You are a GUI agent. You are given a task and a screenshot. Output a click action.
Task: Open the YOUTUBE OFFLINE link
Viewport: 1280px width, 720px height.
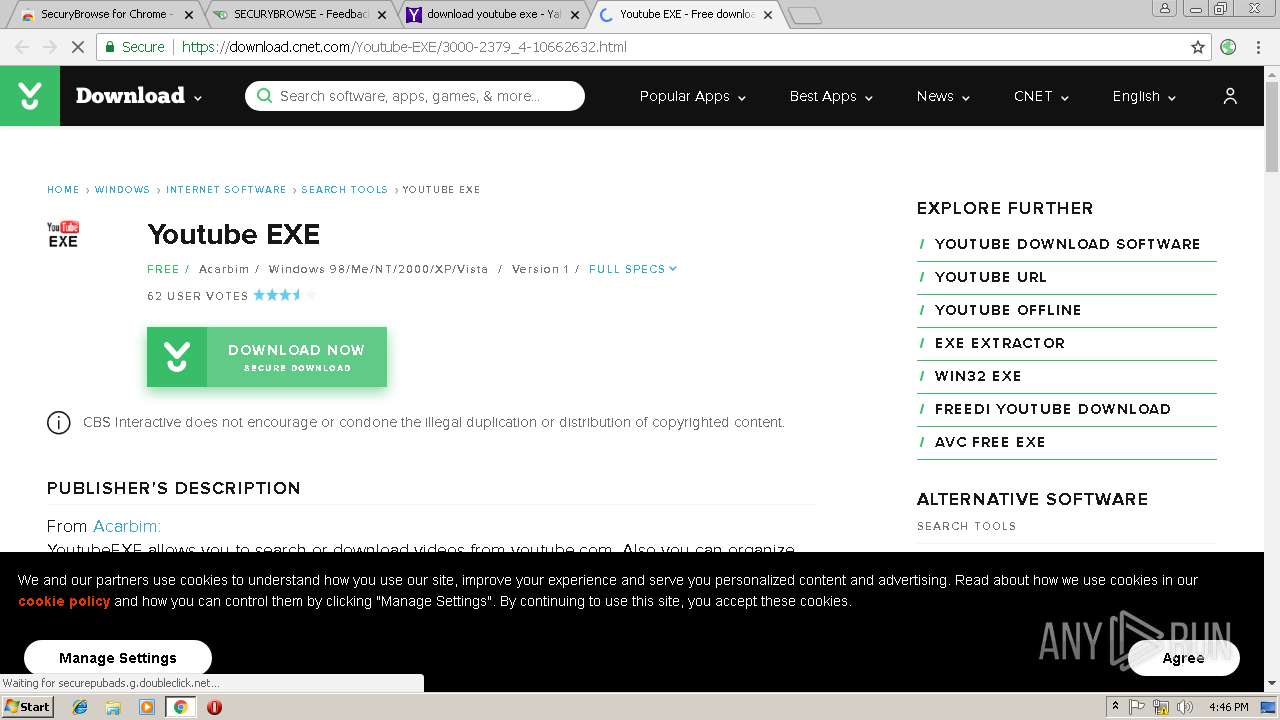(1008, 310)
